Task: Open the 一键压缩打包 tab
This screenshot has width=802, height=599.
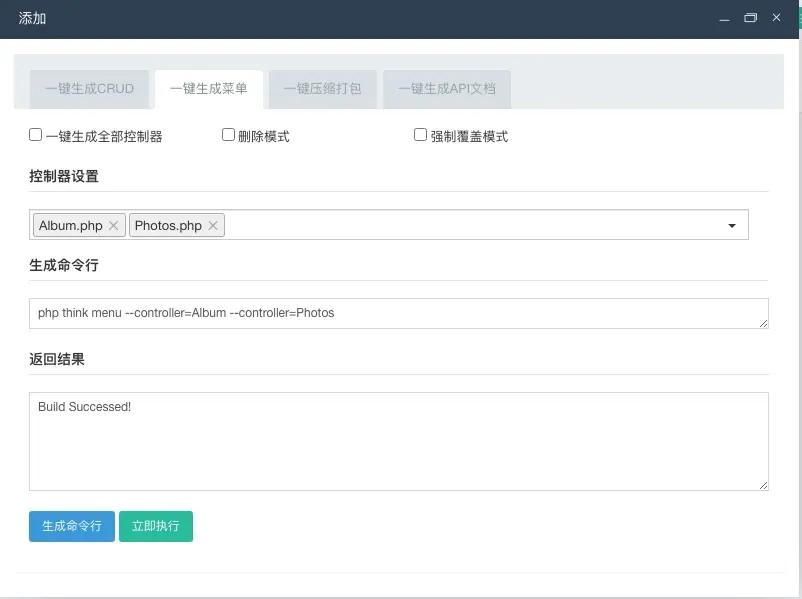Action: 323,89
